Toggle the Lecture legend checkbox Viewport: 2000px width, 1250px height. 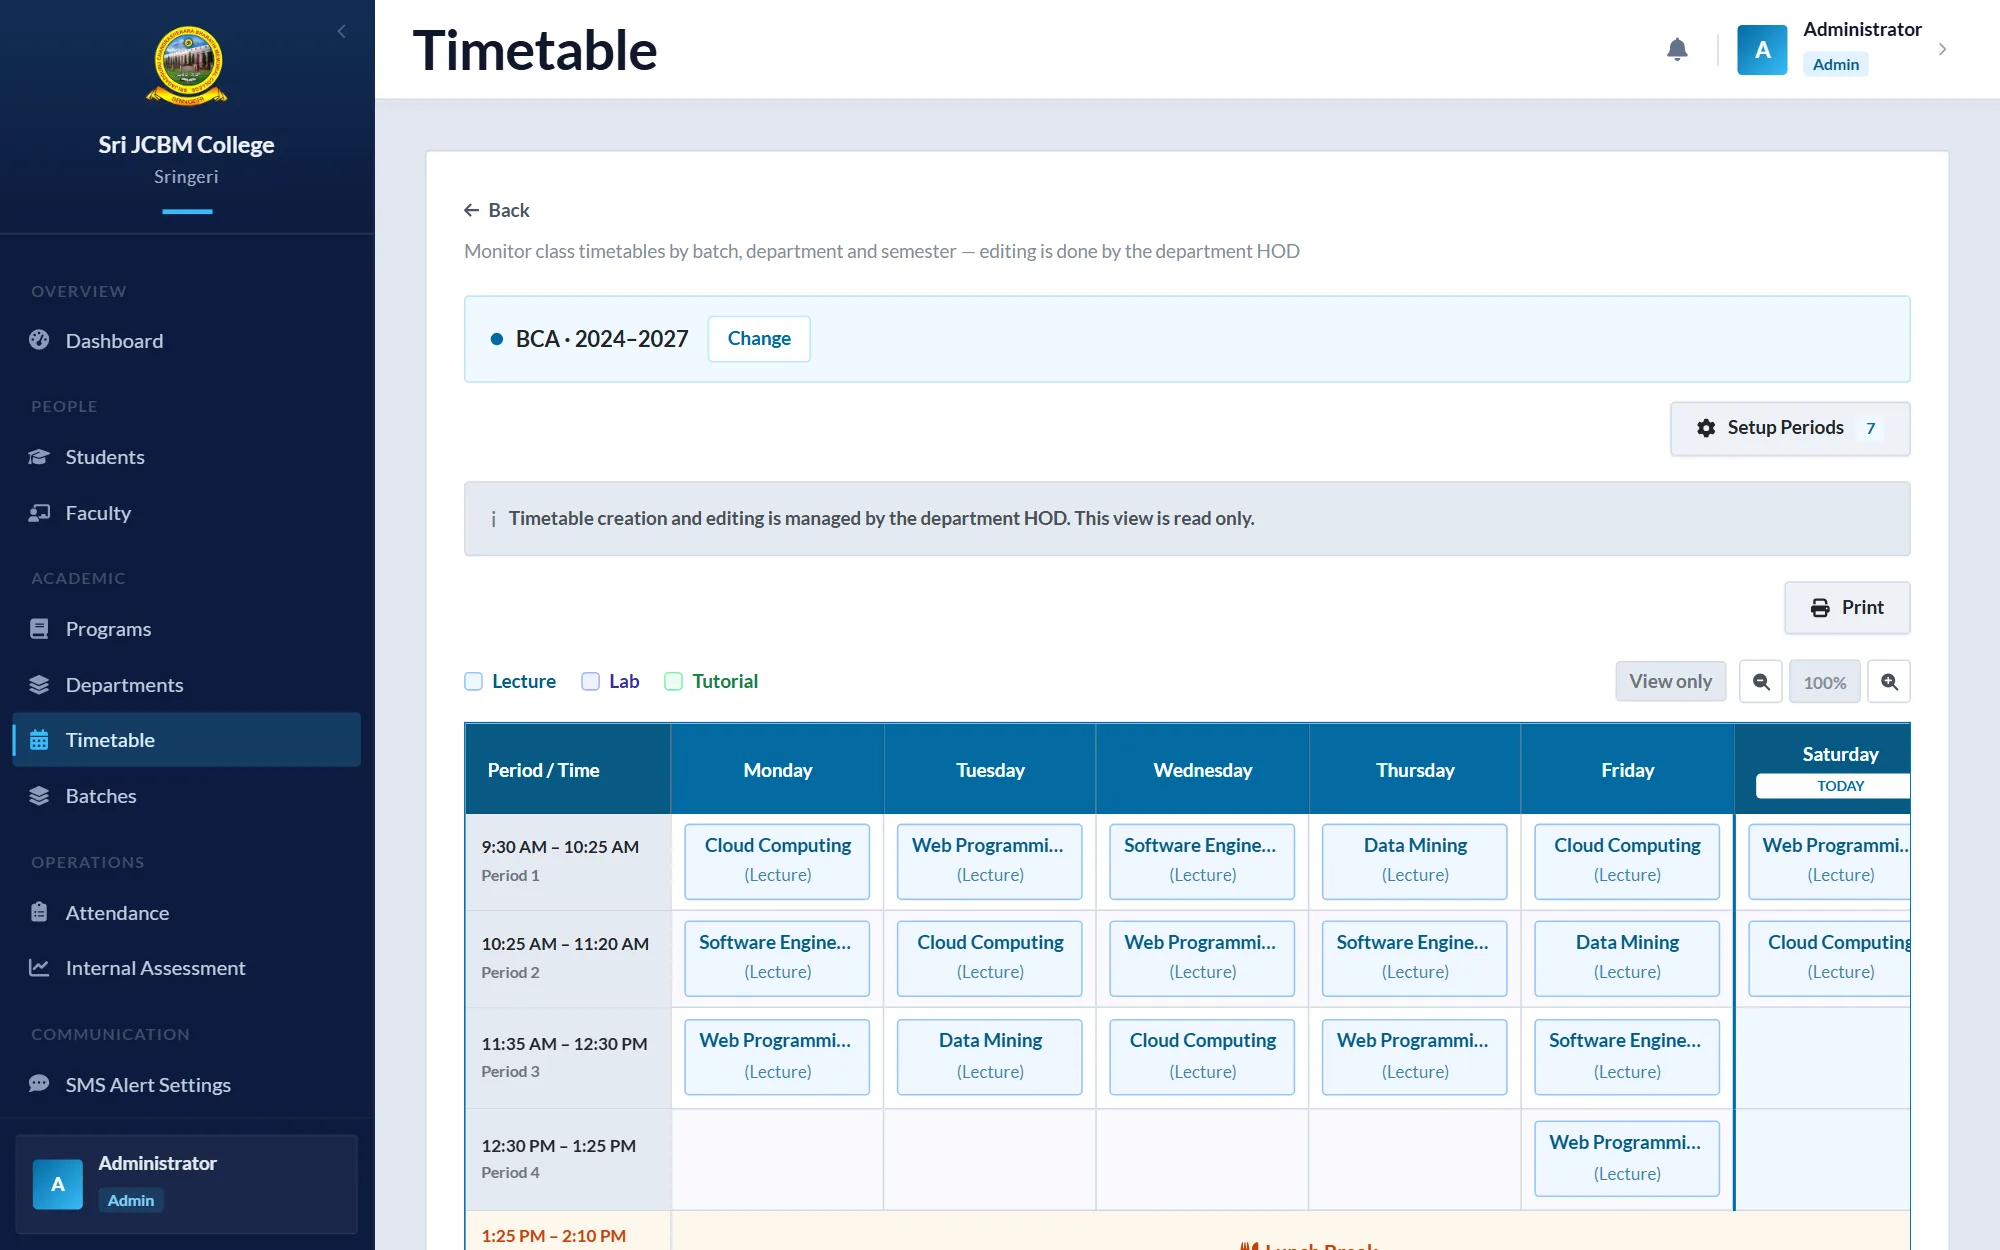pyautogui.click(x=474, y=681)
